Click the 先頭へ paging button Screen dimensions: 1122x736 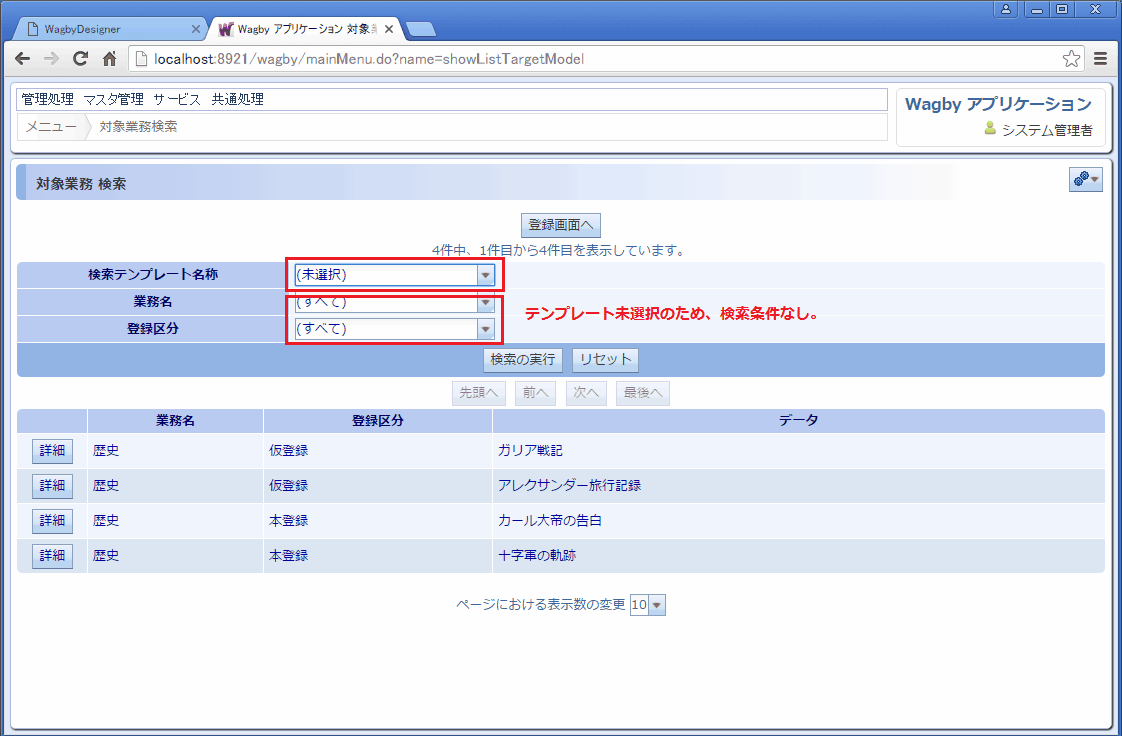click(x=479, y=393)
